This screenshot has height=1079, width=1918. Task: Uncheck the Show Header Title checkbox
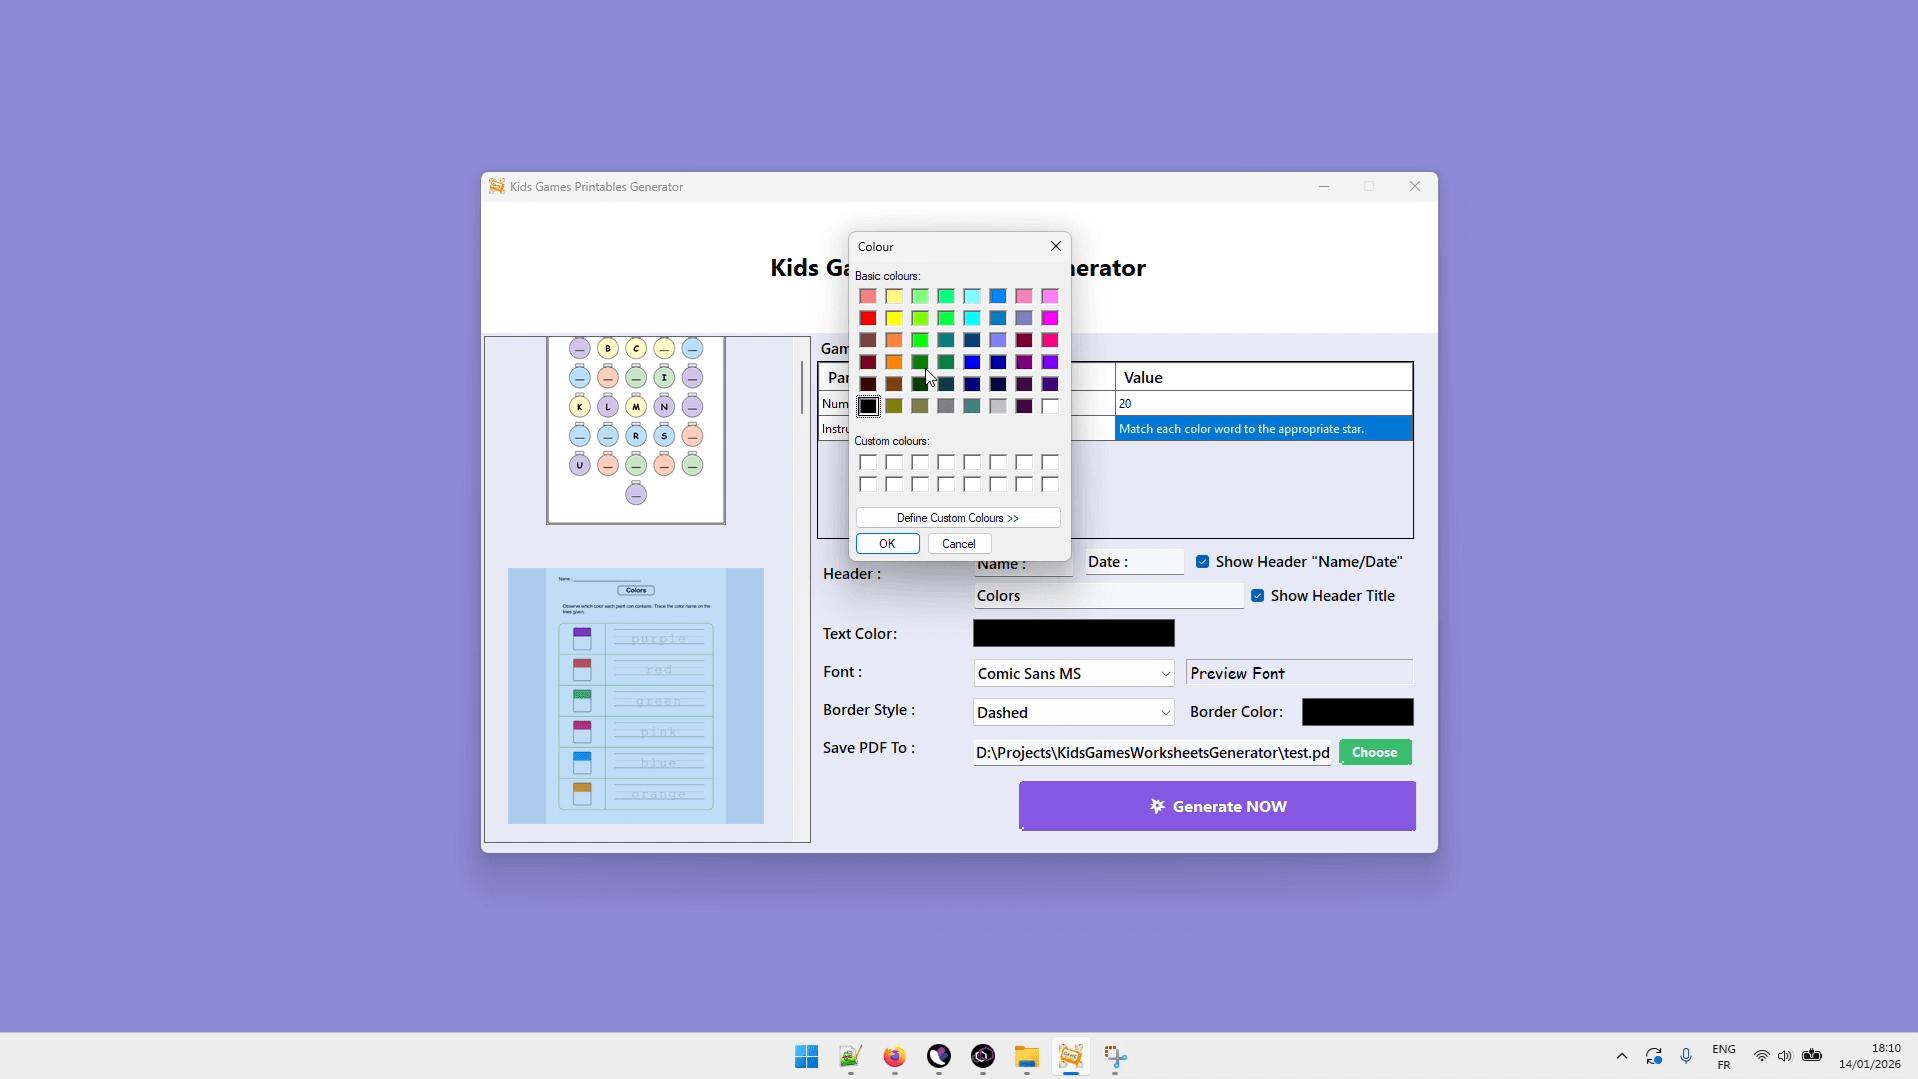pos(1258,596)
